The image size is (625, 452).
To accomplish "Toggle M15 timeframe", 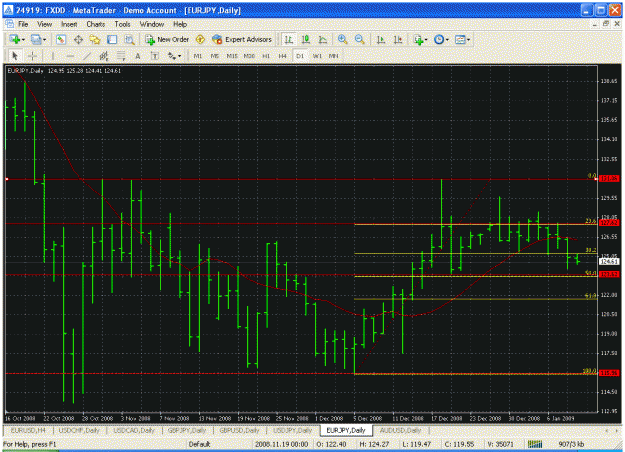I will 232,56.
